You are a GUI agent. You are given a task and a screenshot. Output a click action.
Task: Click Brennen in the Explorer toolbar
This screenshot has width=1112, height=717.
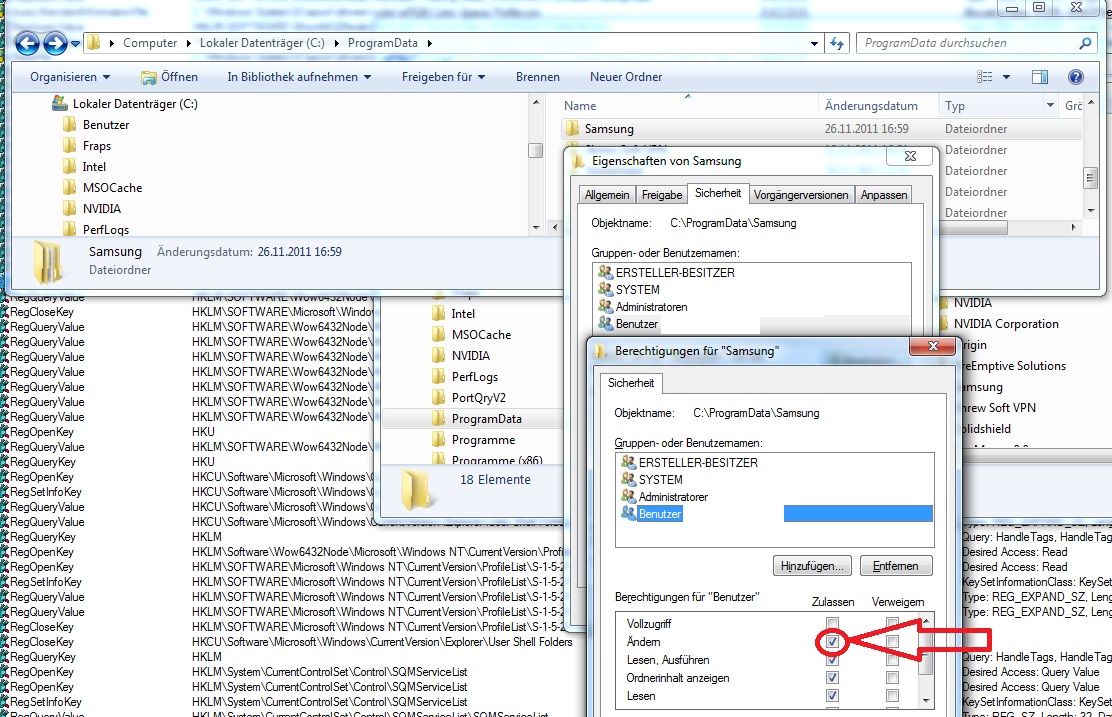pyautogui.click(x=538, y=77)
